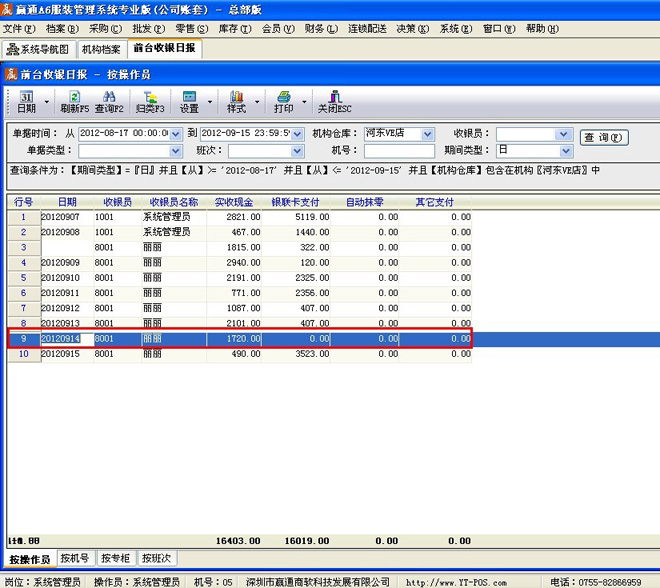
Task: Click the 打印 printer icon
Action: (x=284, y=102)
